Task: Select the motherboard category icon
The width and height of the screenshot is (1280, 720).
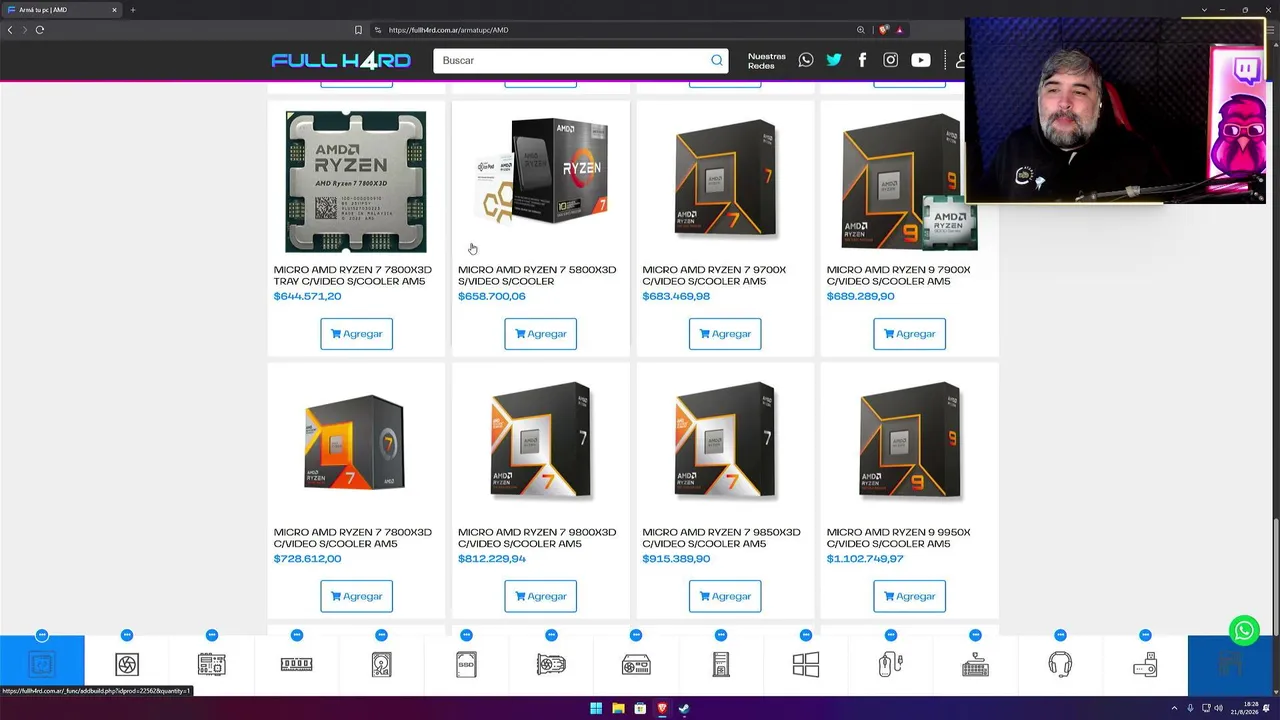Action: coord(212,664)
